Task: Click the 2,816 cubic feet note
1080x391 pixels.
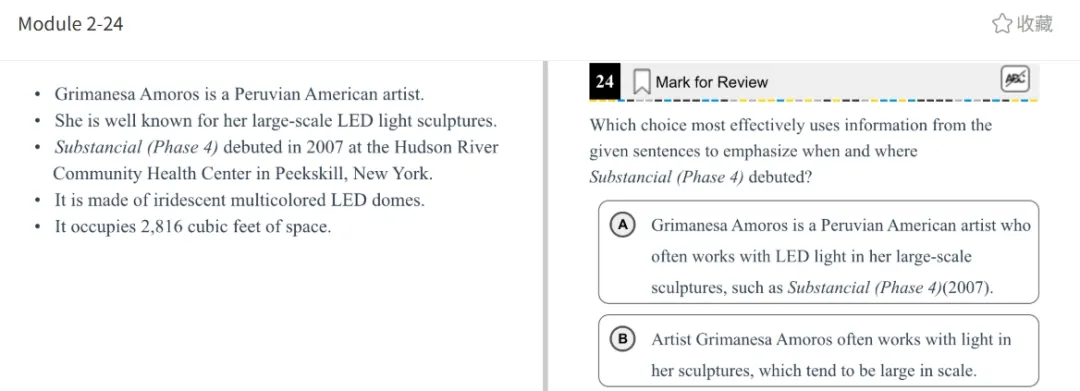Action: click(x=193, y=226)
